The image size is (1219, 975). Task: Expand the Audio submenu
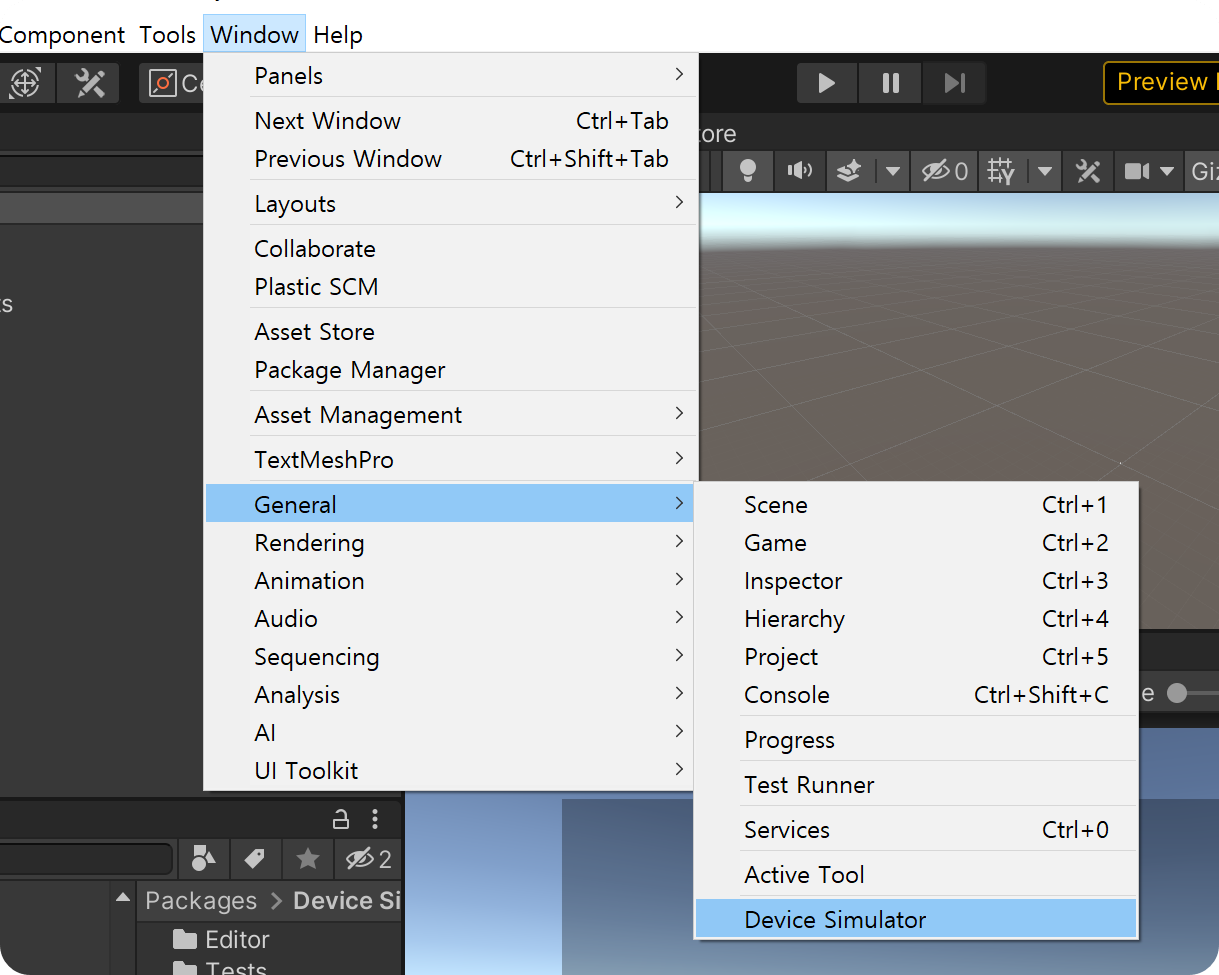451,619
